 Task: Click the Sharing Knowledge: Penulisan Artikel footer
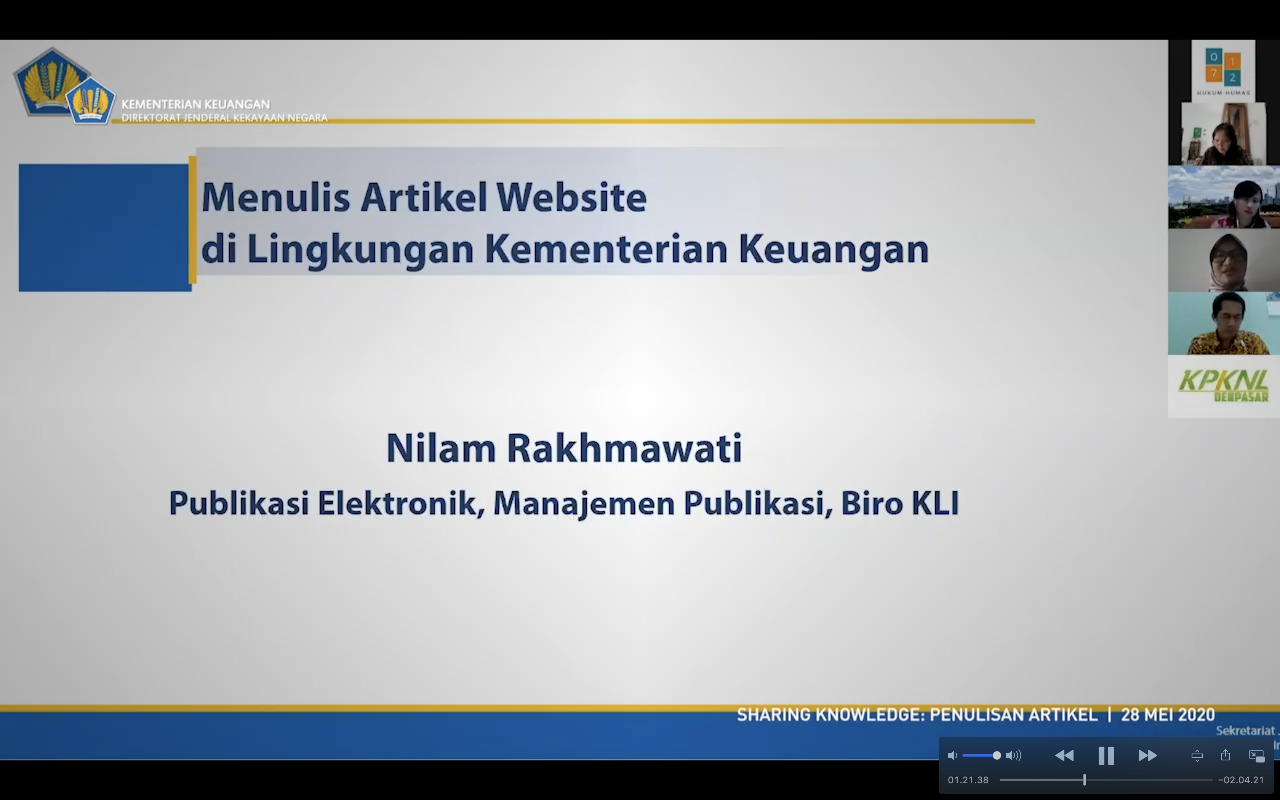(917, 715)
